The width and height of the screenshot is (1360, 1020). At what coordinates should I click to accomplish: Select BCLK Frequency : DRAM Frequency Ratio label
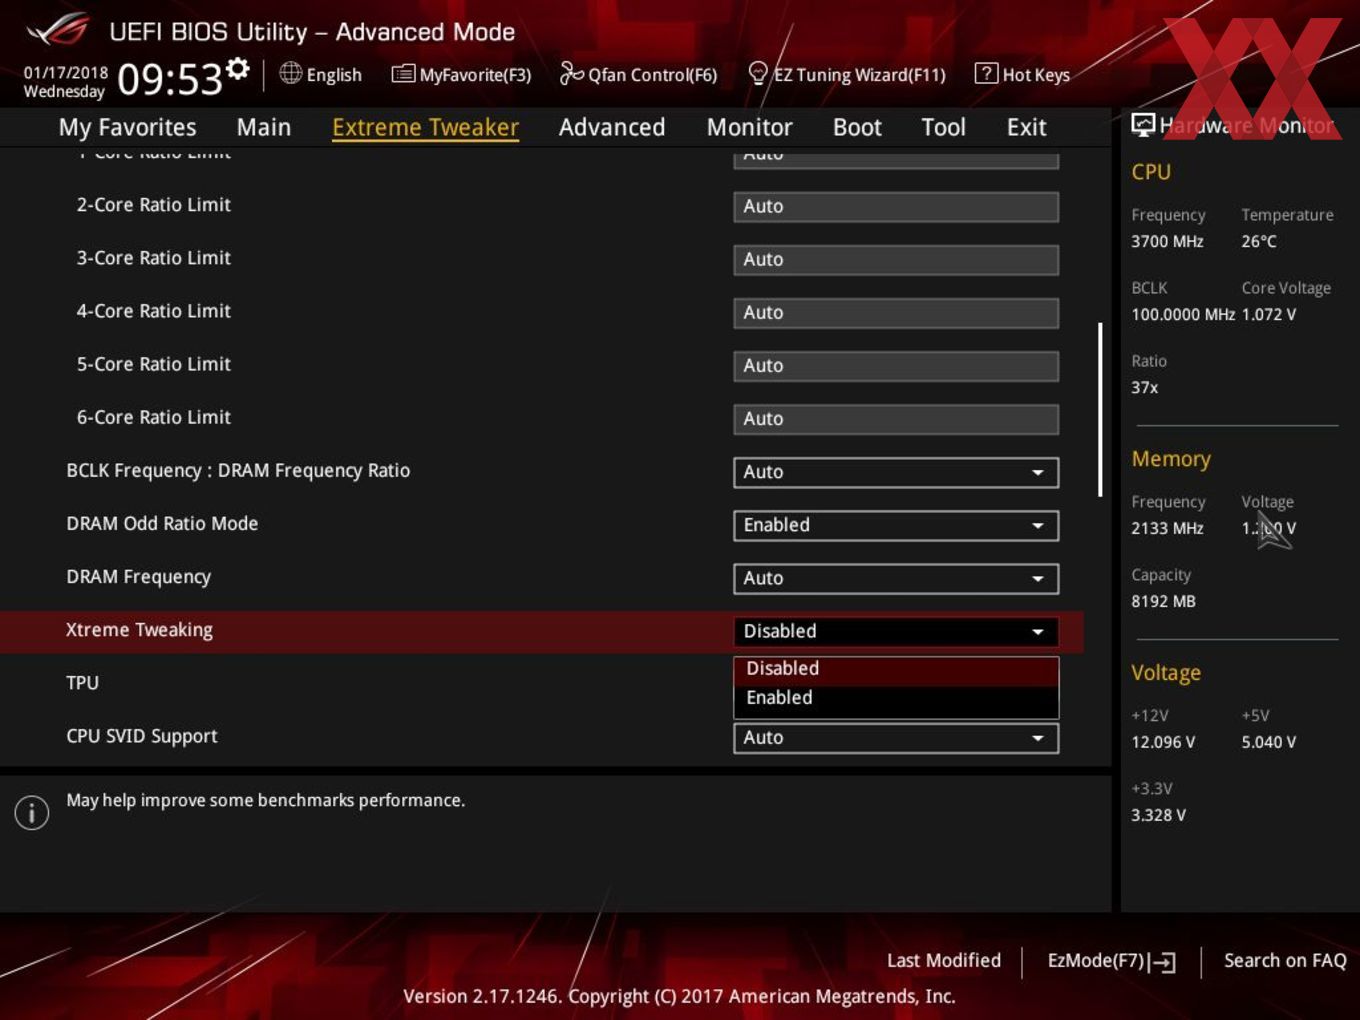click(x=238, y=471)
